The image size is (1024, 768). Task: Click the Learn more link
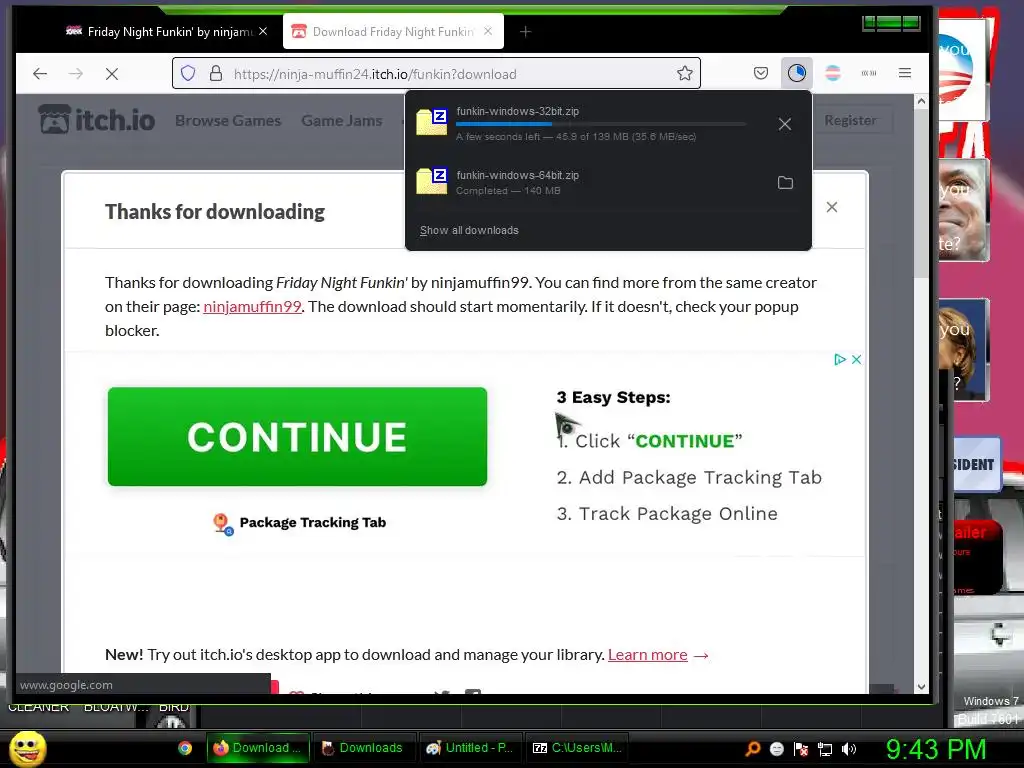point(648,654)
